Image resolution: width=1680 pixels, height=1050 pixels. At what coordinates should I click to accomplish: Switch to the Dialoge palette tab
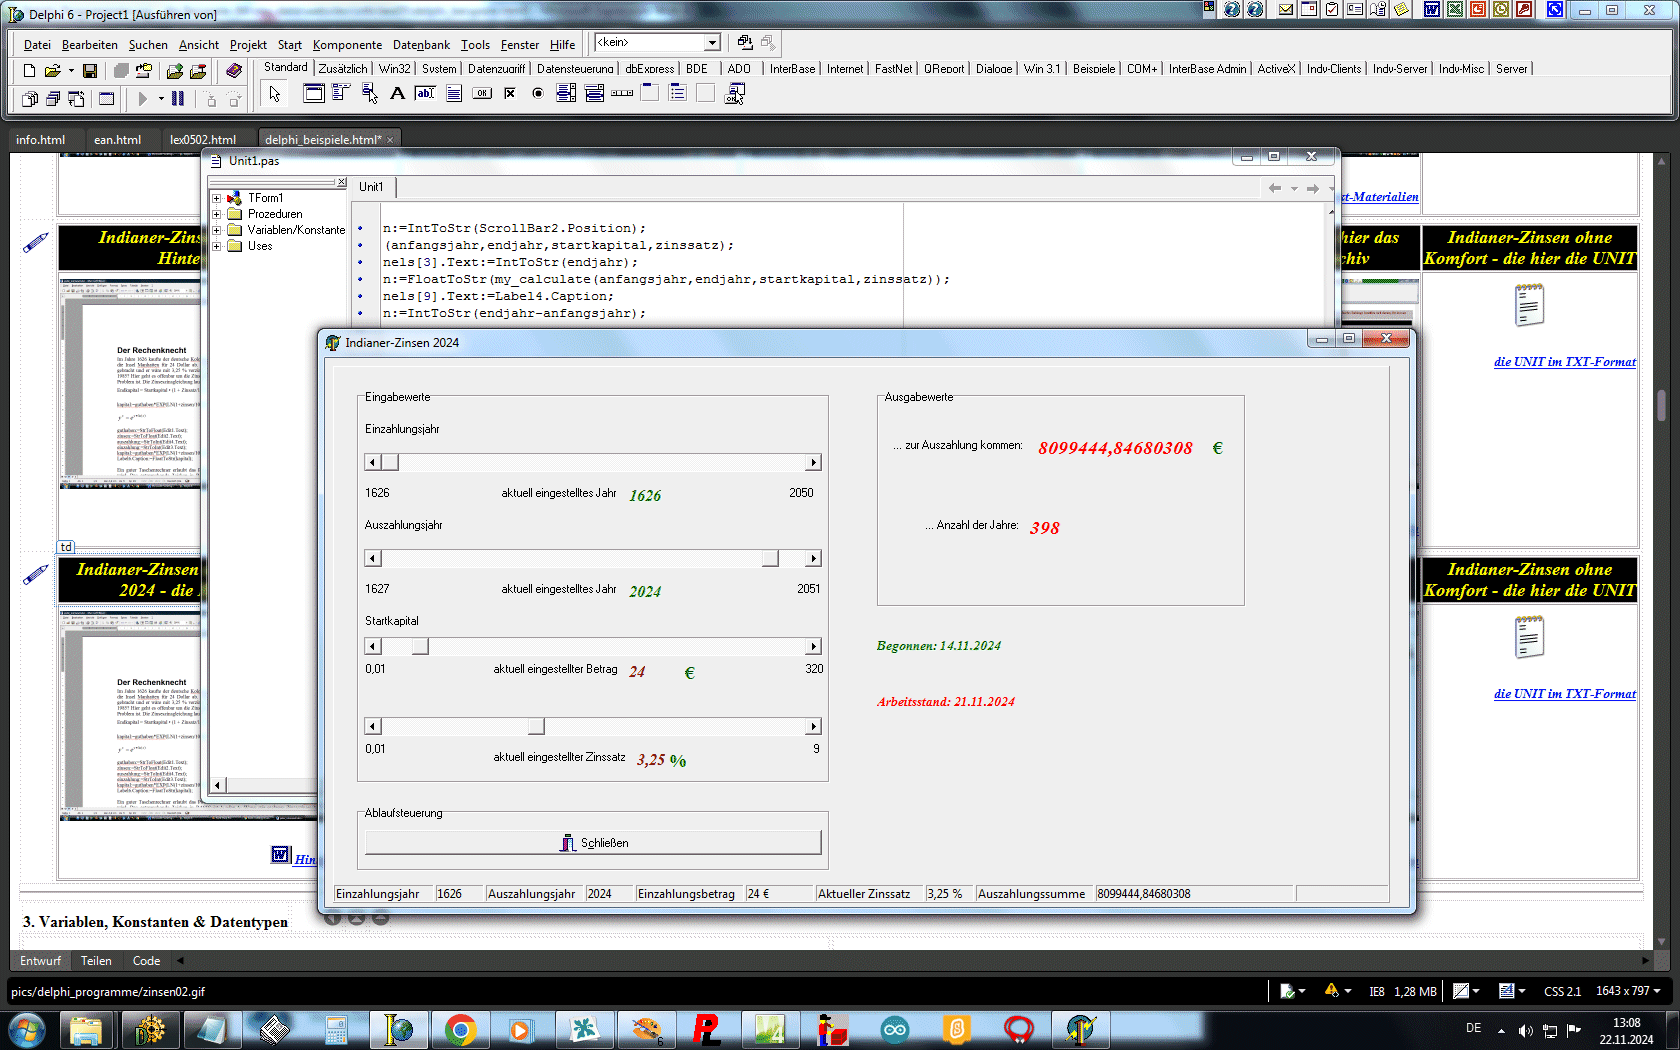[994, 69]
